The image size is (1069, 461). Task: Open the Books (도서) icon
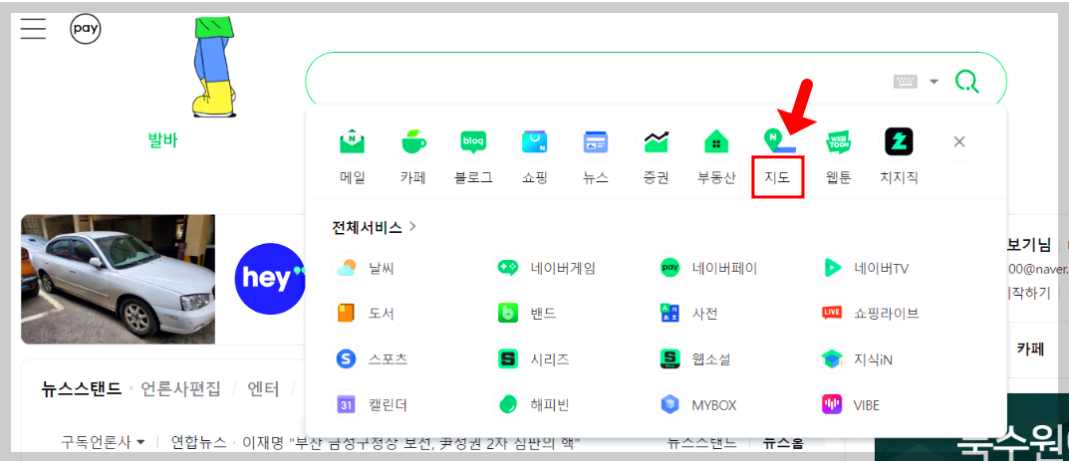click(x=346, y=313)
